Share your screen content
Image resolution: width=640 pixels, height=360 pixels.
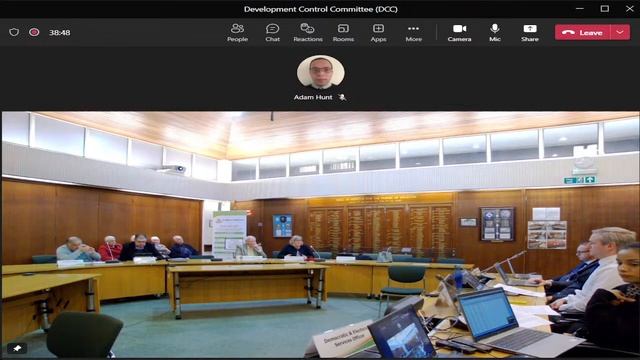[x=530, y=33]
